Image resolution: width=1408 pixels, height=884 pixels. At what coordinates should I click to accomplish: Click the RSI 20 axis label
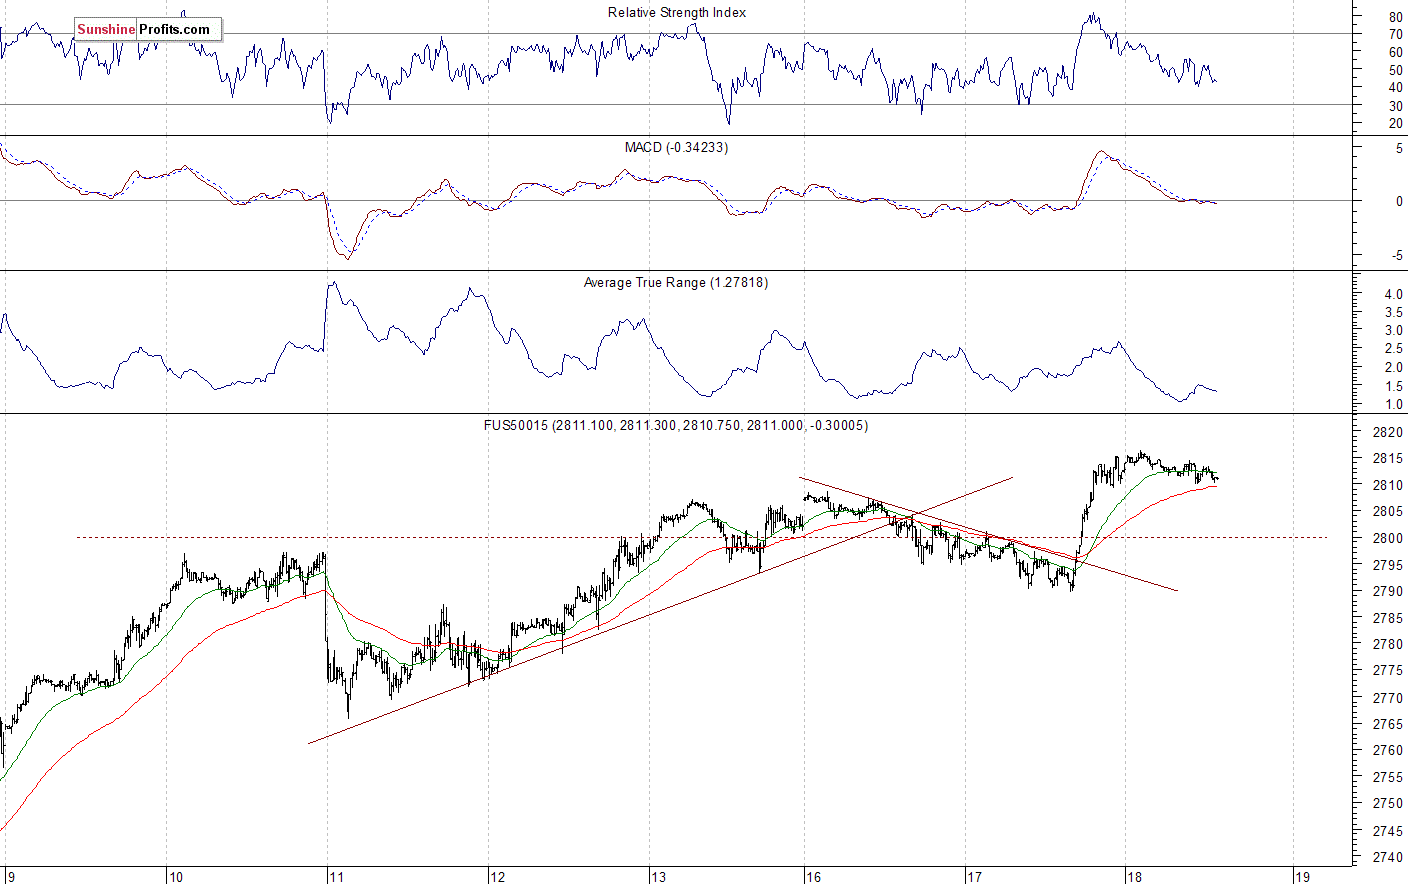pyautogui.click(x=1395, y=124)
